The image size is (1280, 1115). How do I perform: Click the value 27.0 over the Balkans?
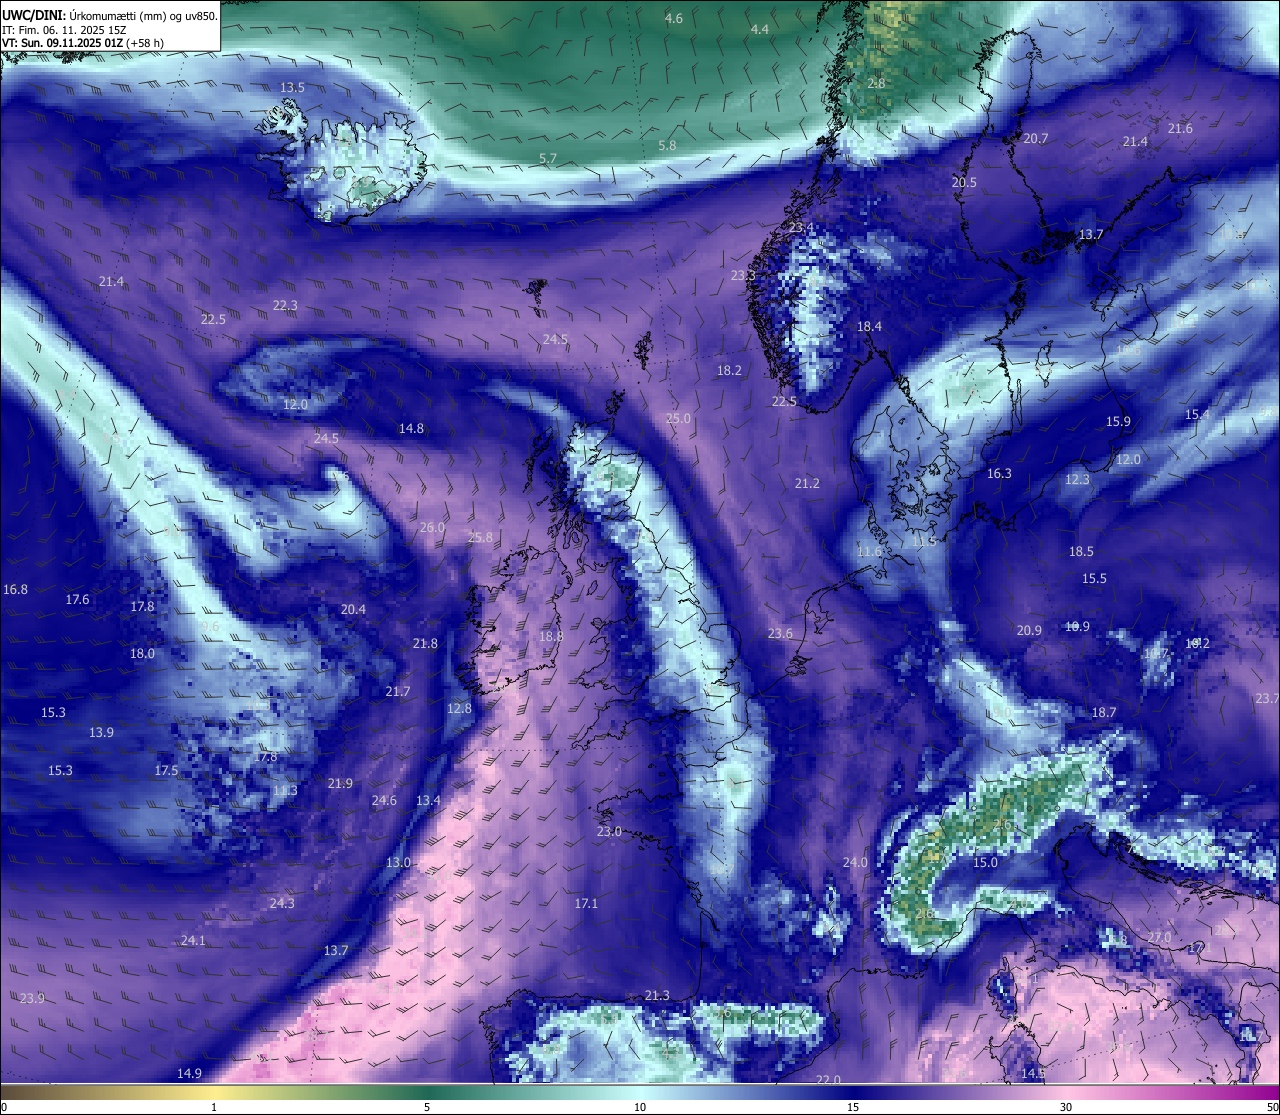click(1159, 937)
